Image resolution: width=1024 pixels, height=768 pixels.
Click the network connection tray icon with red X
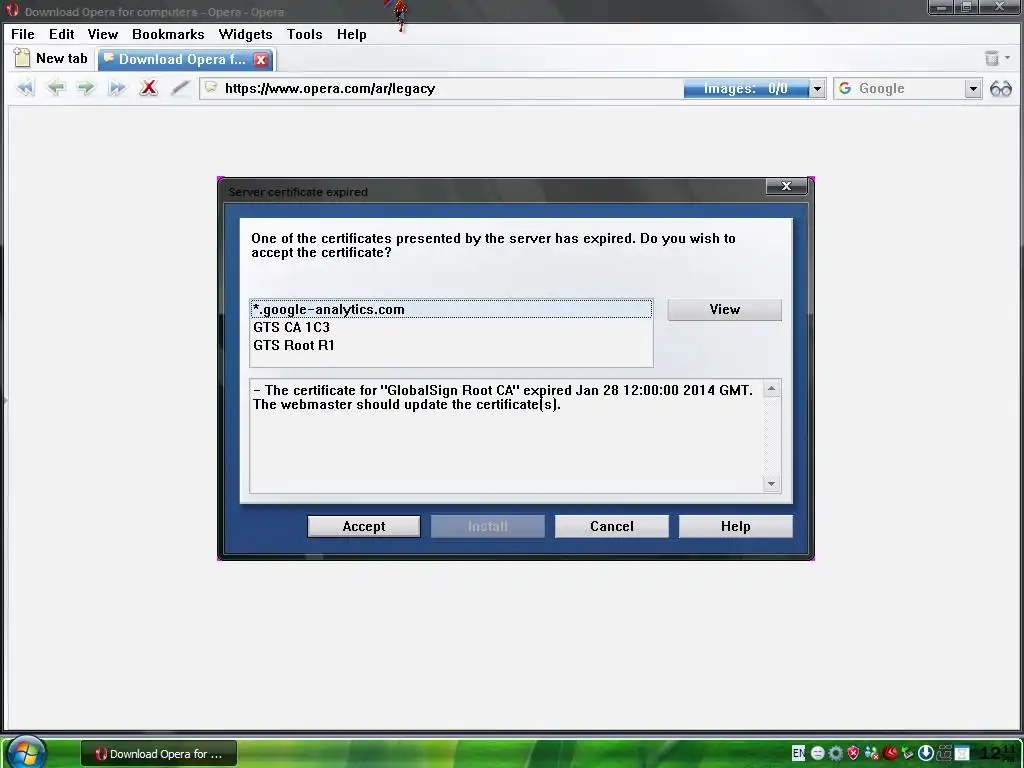pyautogui.click(x=872, y=753)
